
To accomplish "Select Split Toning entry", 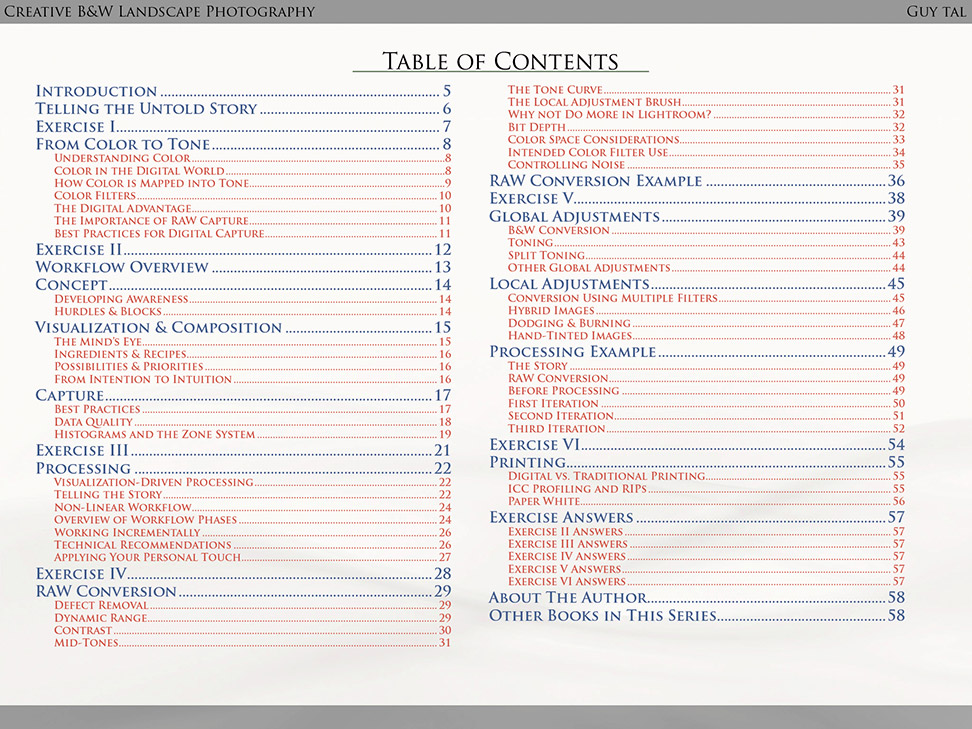I will [706, 255].
